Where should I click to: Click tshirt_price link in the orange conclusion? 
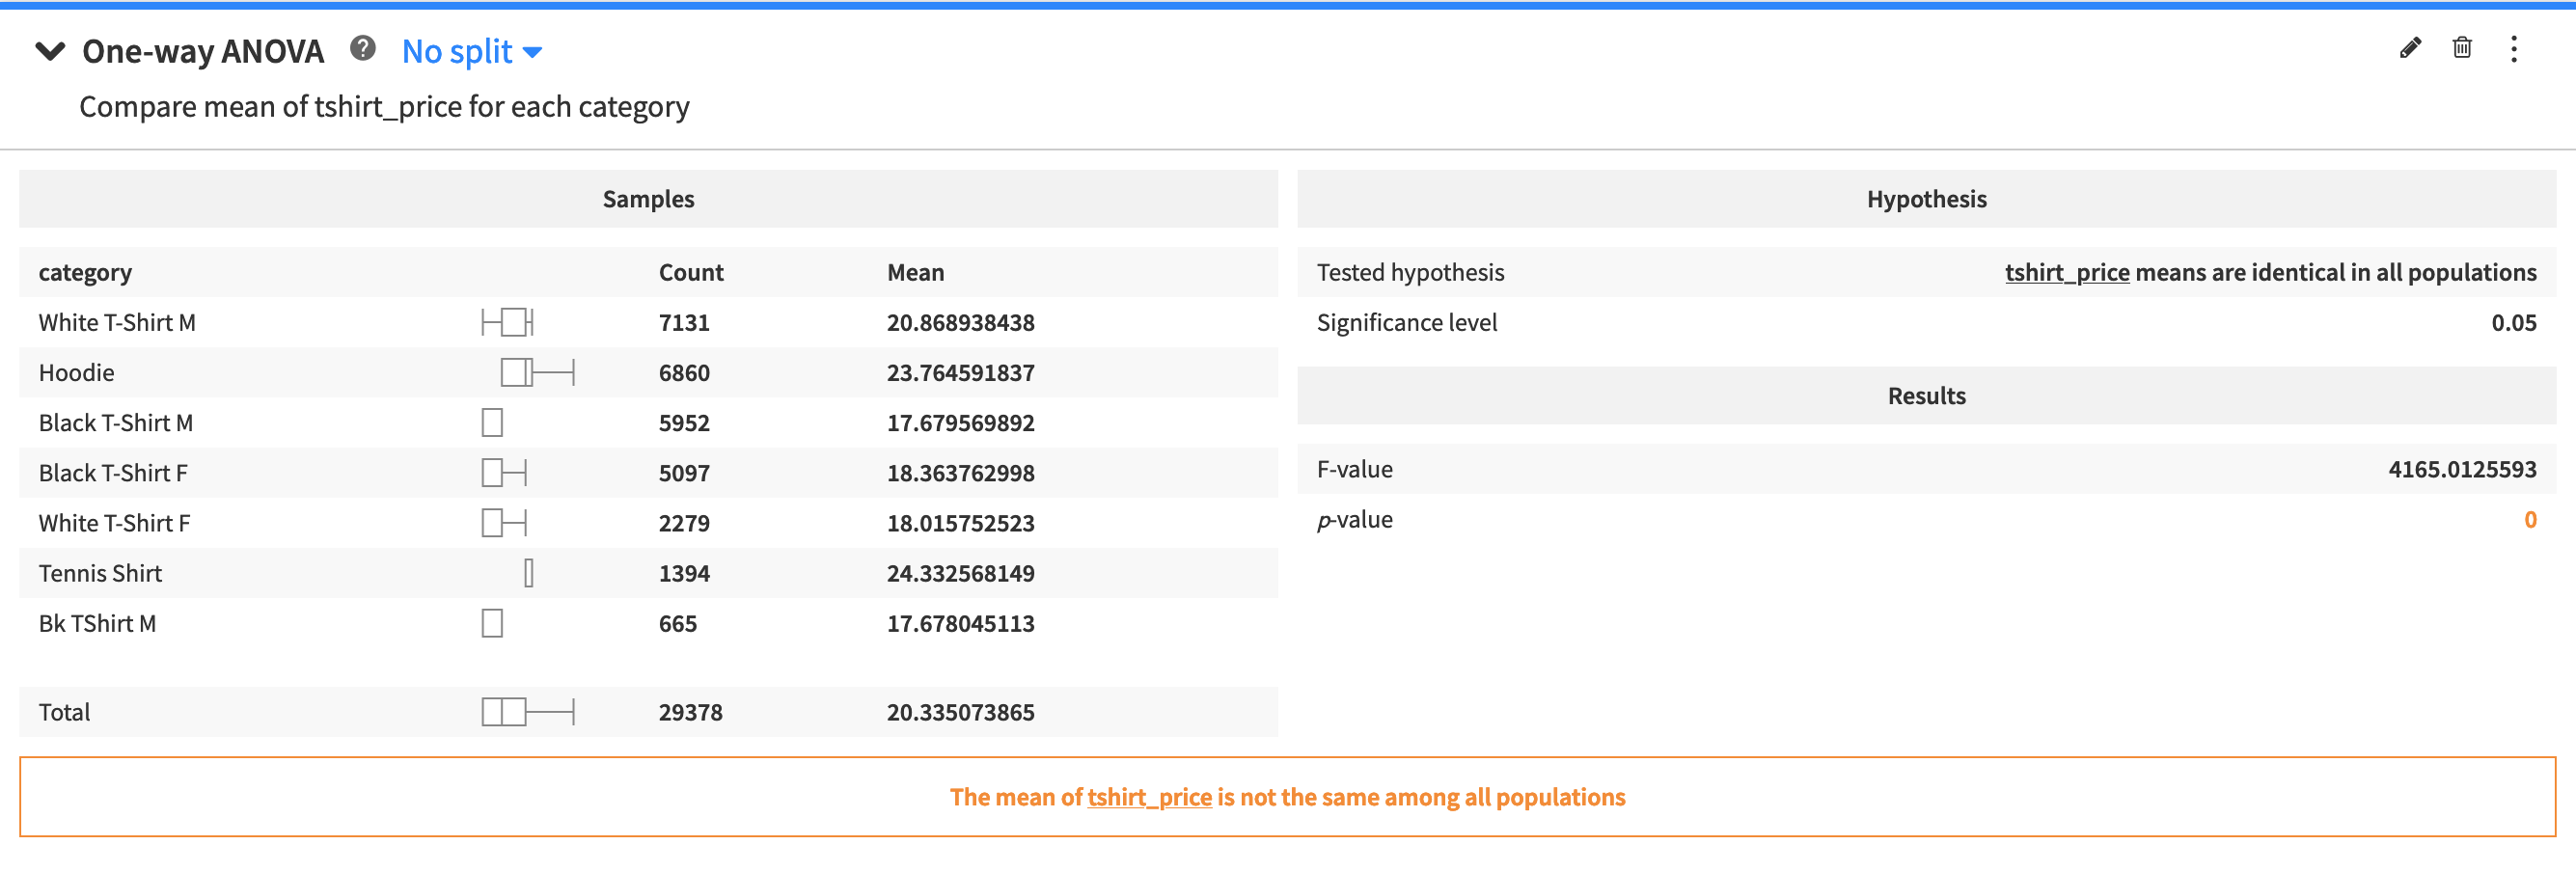point(1149,797)
